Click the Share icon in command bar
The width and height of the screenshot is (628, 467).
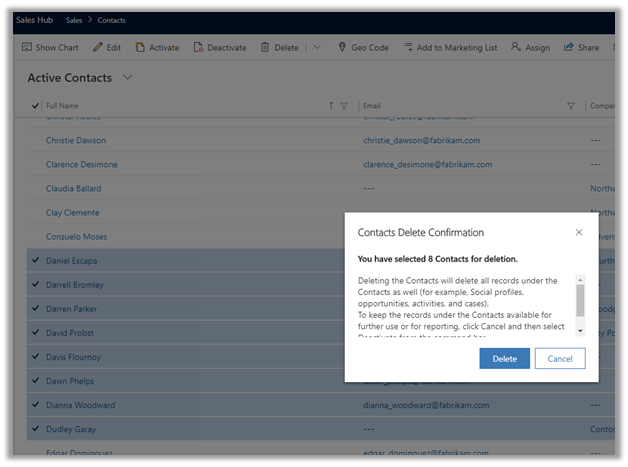[569, 47]
